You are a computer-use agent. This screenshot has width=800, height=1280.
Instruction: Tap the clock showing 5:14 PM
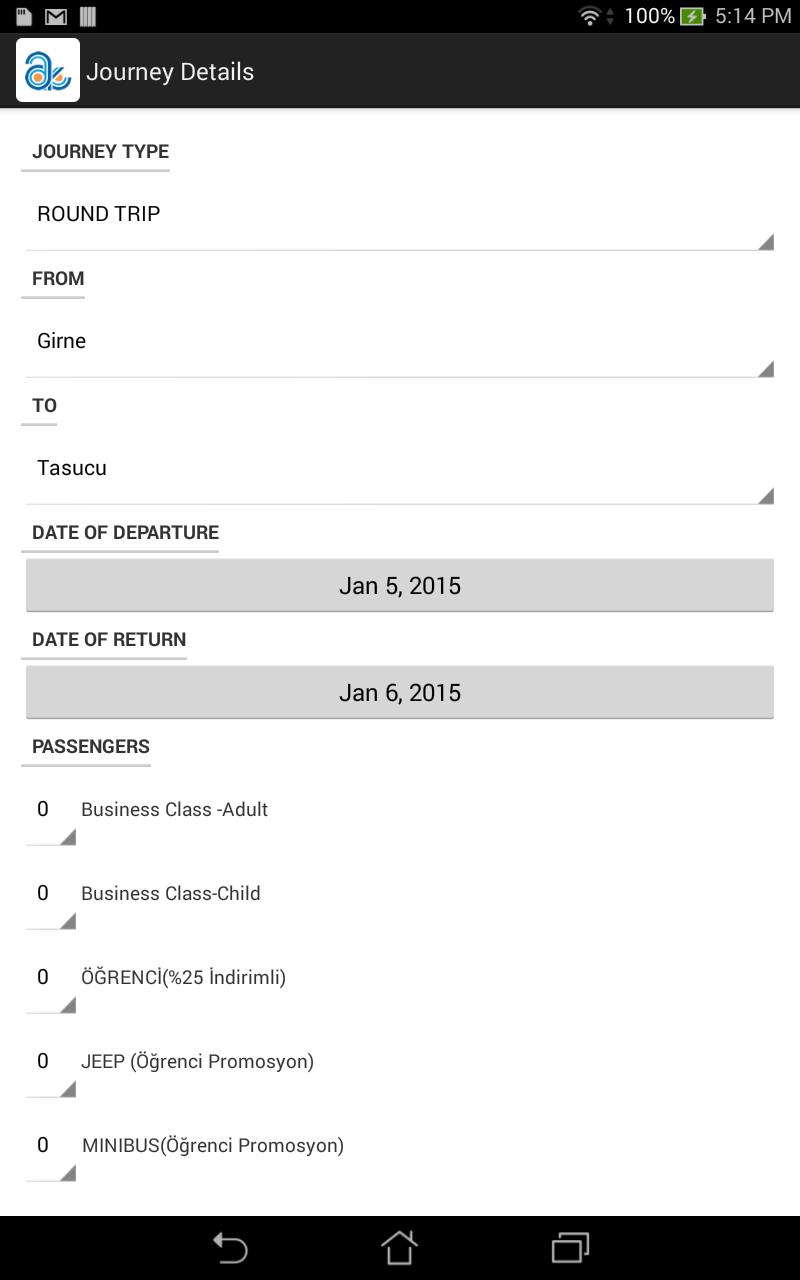click(753, 16)
